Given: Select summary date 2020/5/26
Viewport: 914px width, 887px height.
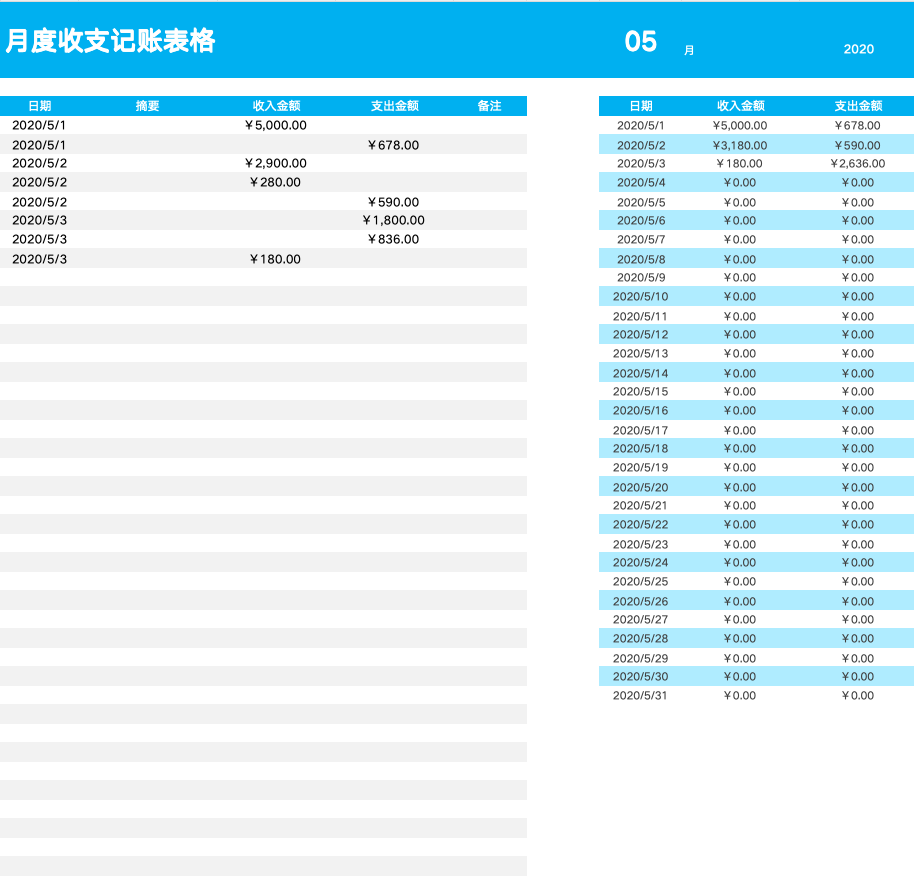Looking at the screenshot, I should click(641, 603).
